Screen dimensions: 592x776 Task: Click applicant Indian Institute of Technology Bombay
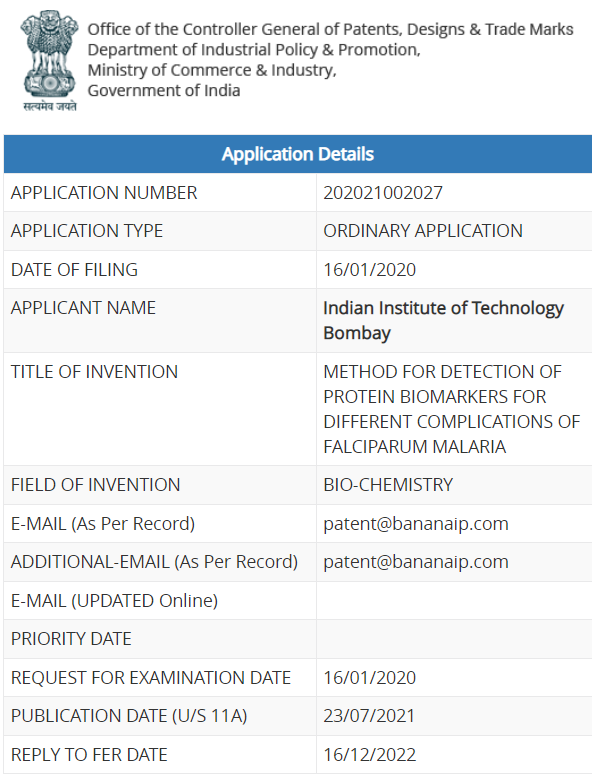tap(443, 320)
